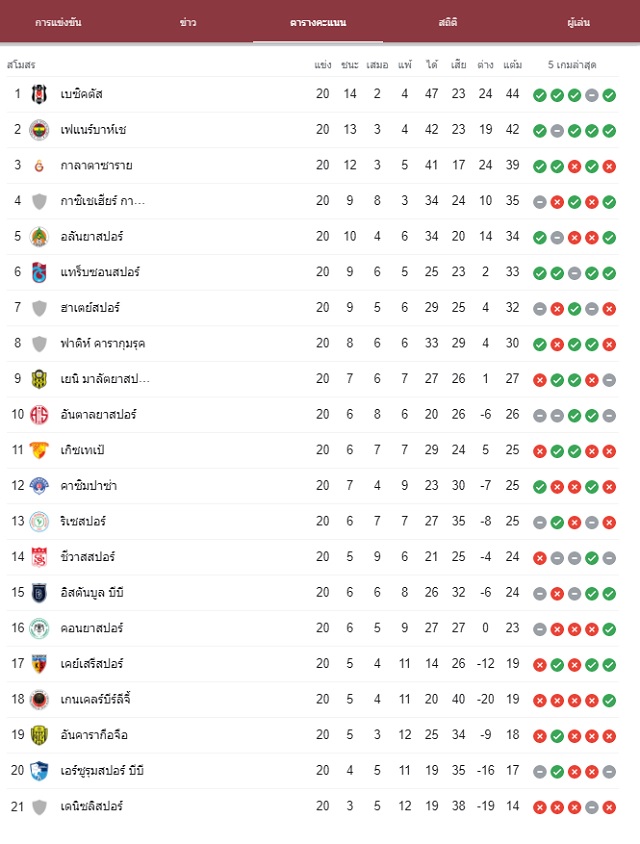Click the Ankaragücü logo in row 19

pos(39,735)
